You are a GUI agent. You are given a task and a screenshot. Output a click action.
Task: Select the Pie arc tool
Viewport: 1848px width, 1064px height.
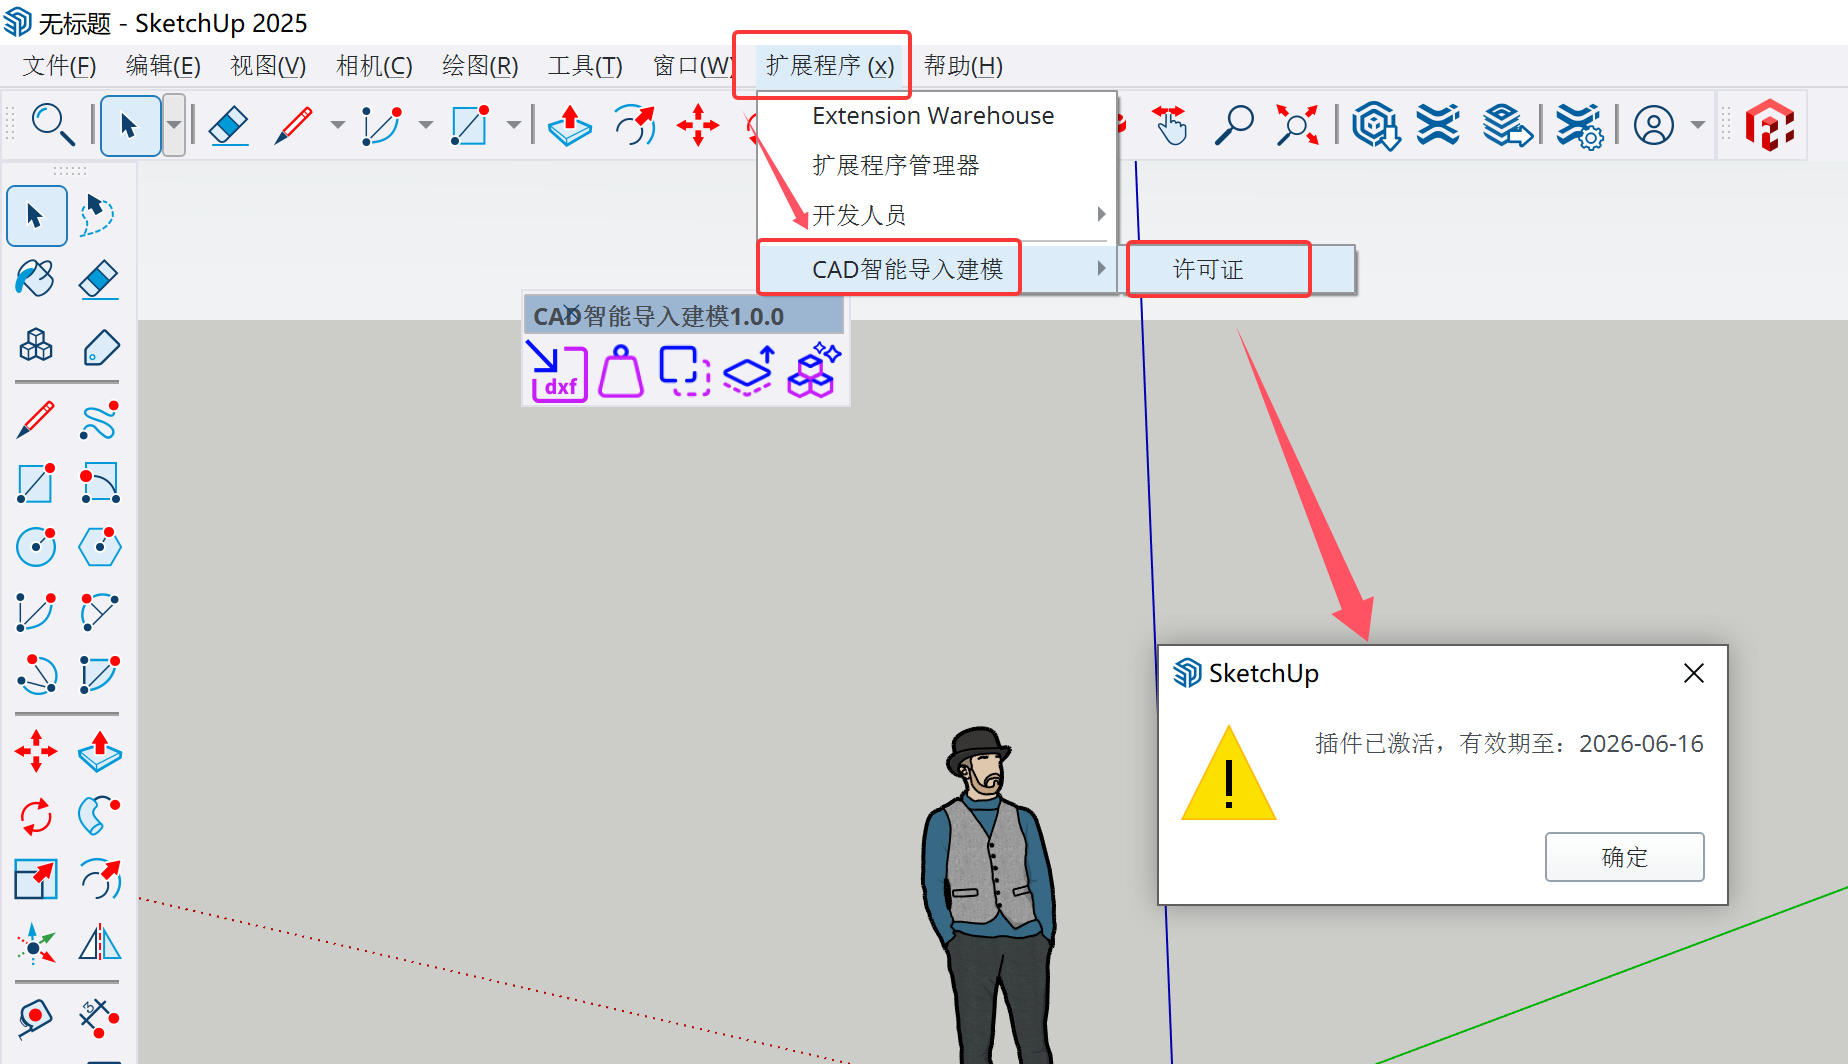(x=99, y=675)
